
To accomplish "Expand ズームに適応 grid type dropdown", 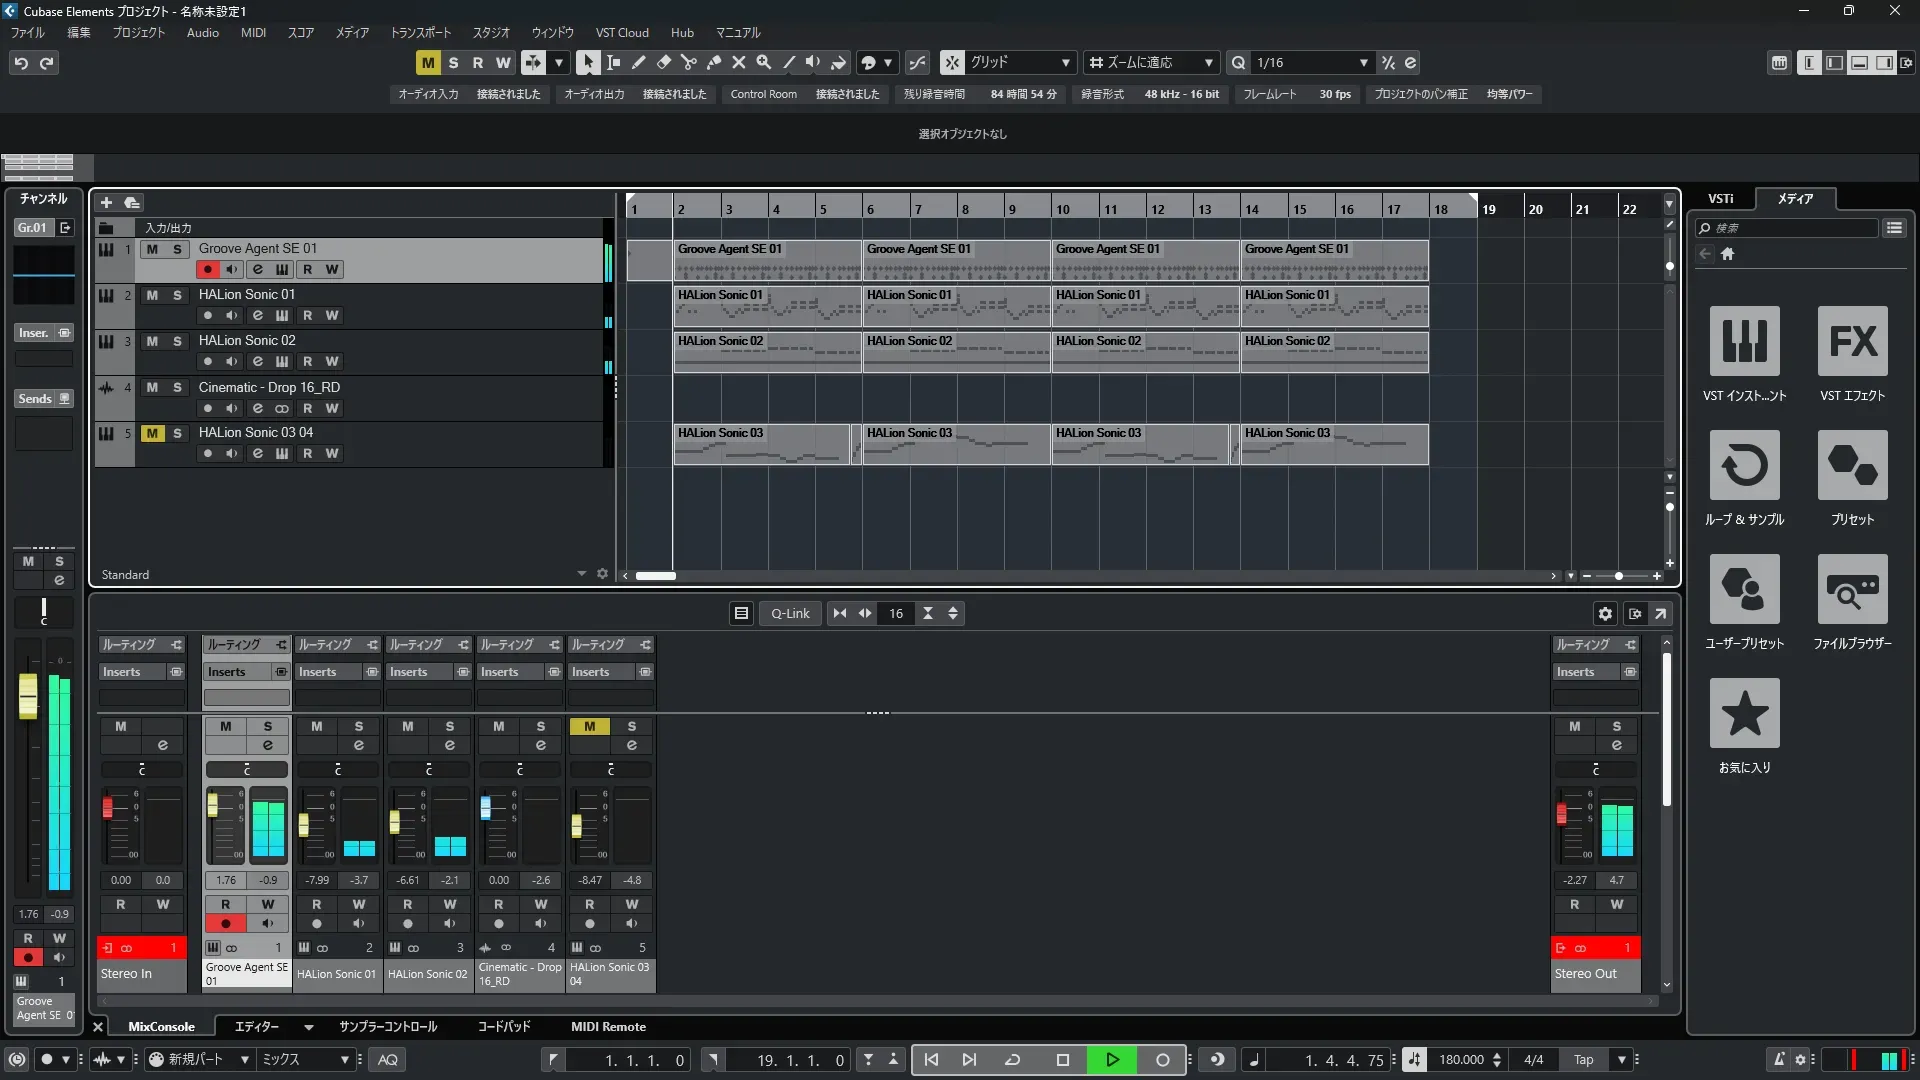I will pos(1208,62).
